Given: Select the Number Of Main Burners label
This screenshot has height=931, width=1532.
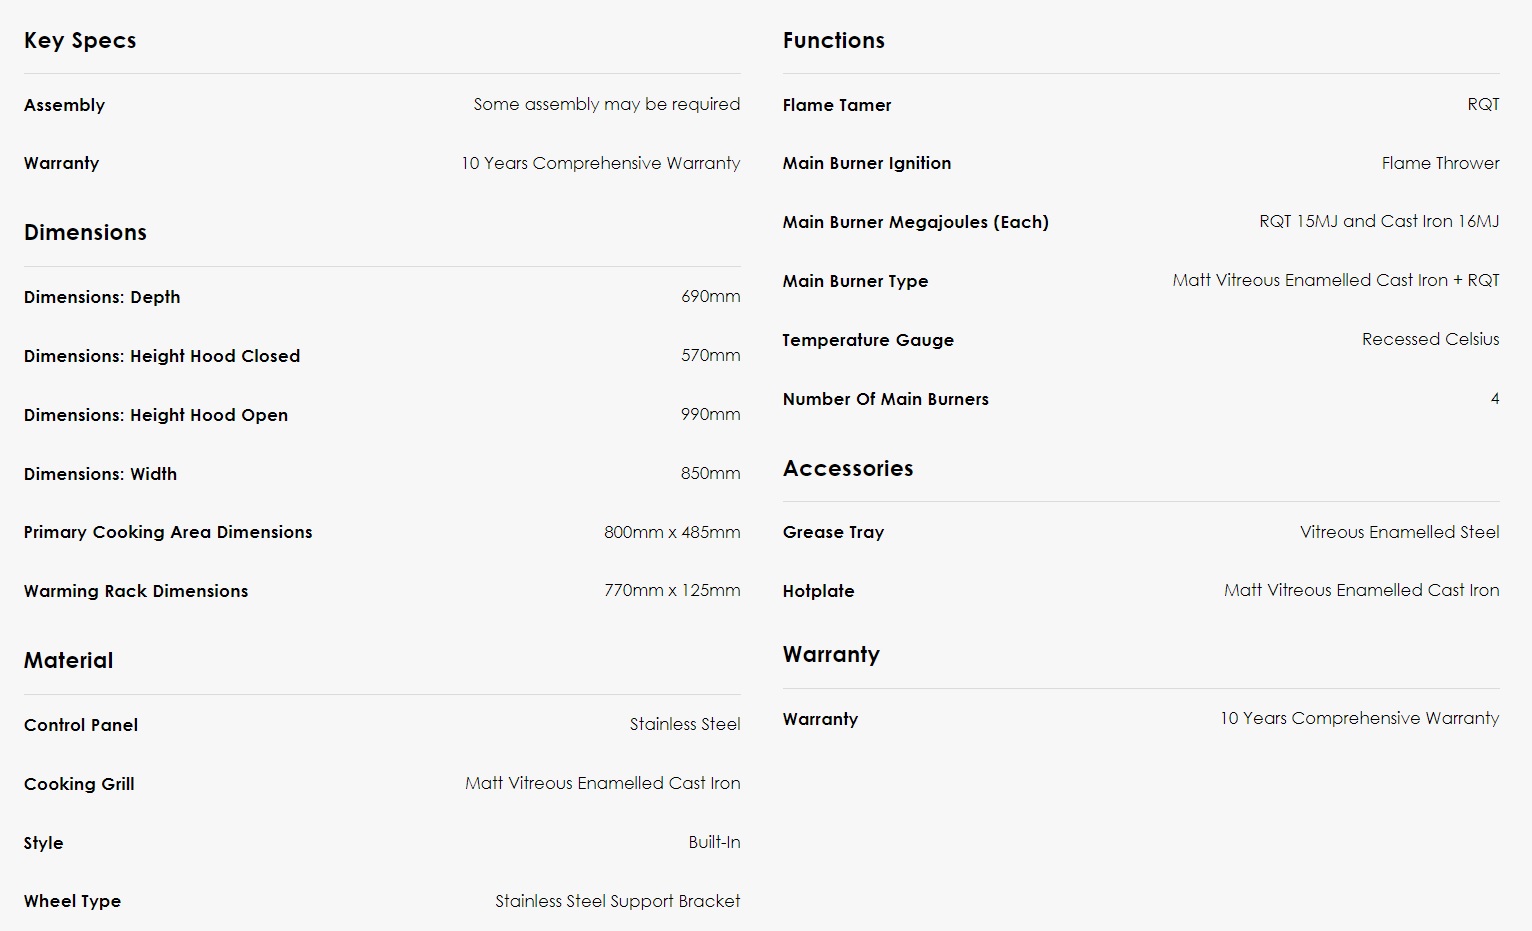Looking at the screenshot, I should 886,399.
